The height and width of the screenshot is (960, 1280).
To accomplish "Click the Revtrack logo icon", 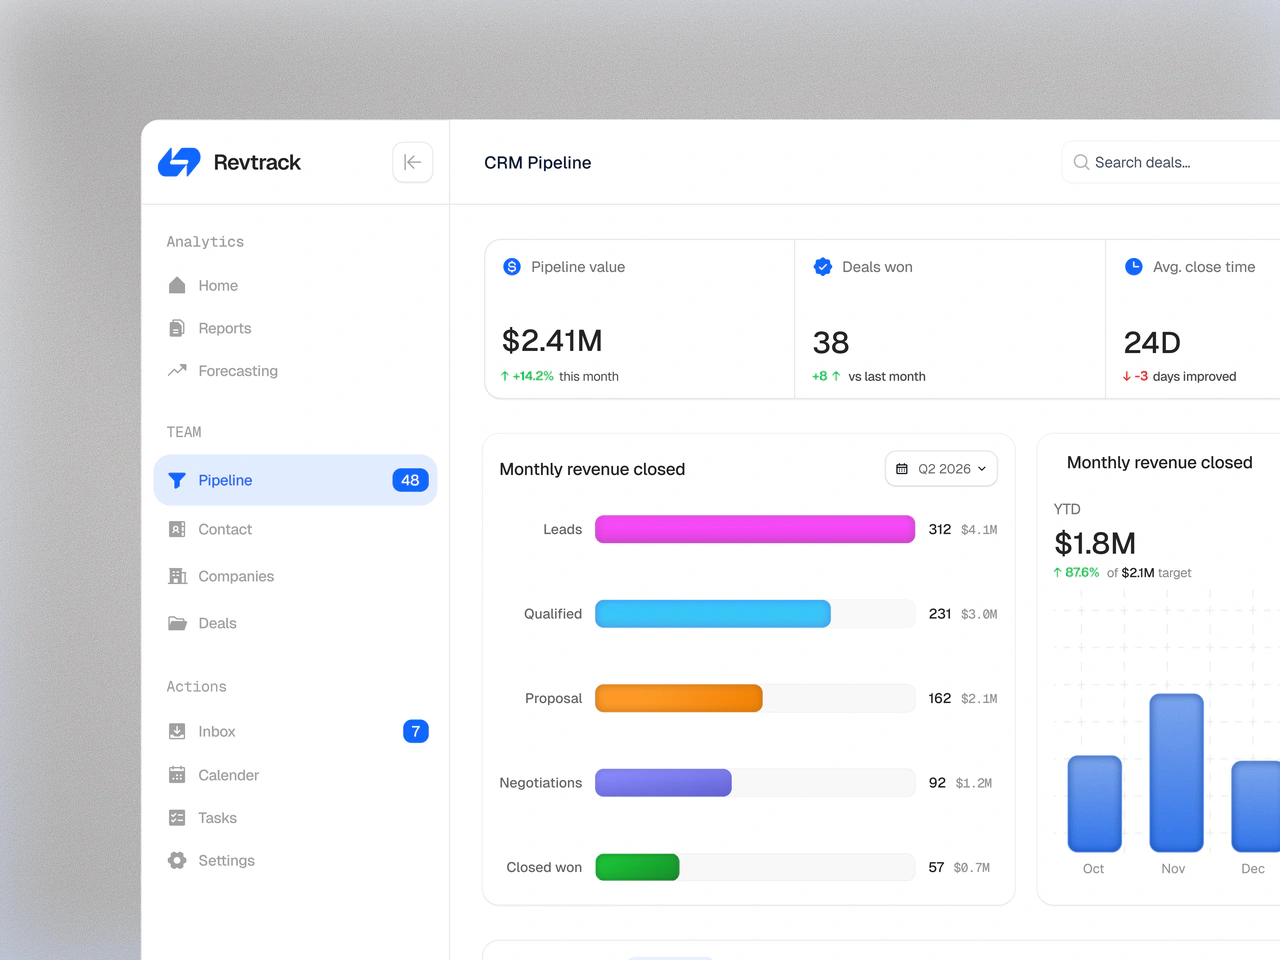I will tap(180, 162).
